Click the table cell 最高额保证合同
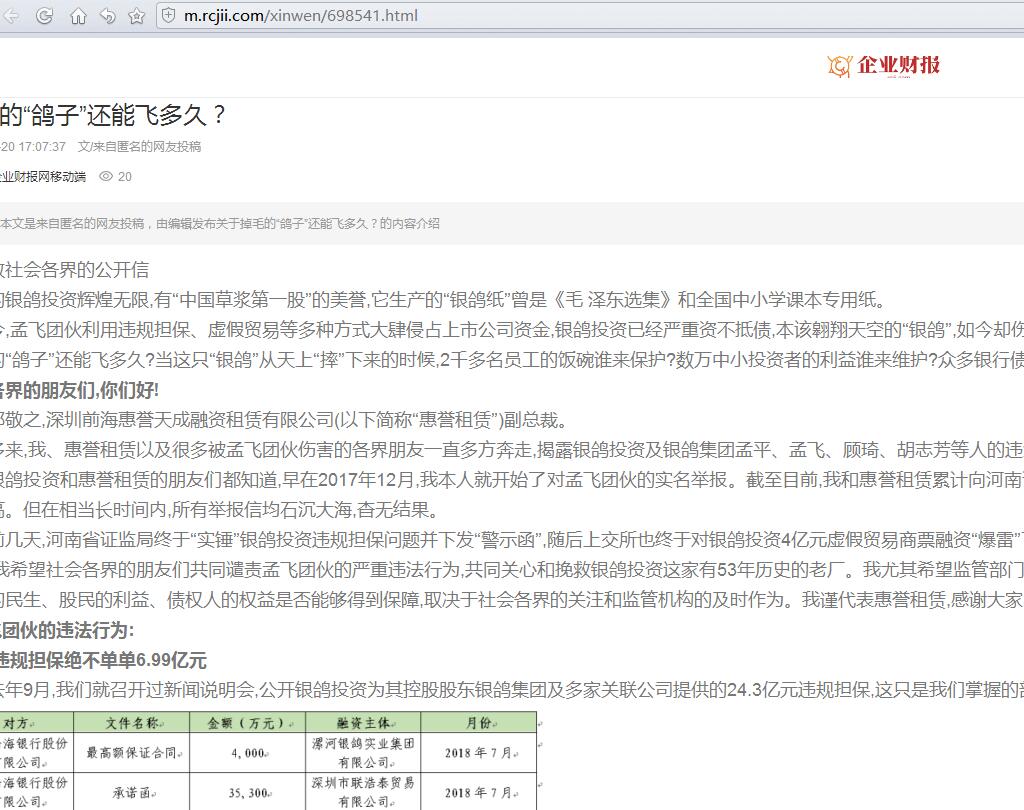The image size is (1024, 810). (131, 753)
